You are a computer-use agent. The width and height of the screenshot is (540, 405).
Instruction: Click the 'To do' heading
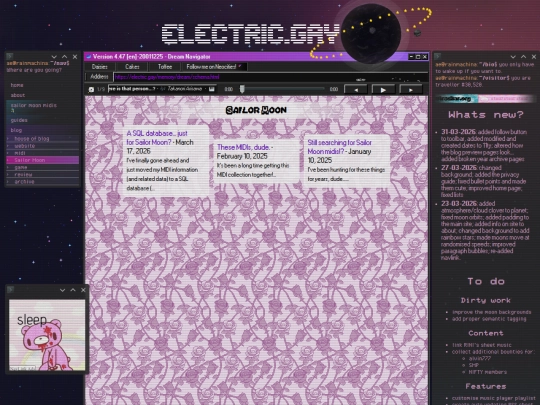coord(486,281)
